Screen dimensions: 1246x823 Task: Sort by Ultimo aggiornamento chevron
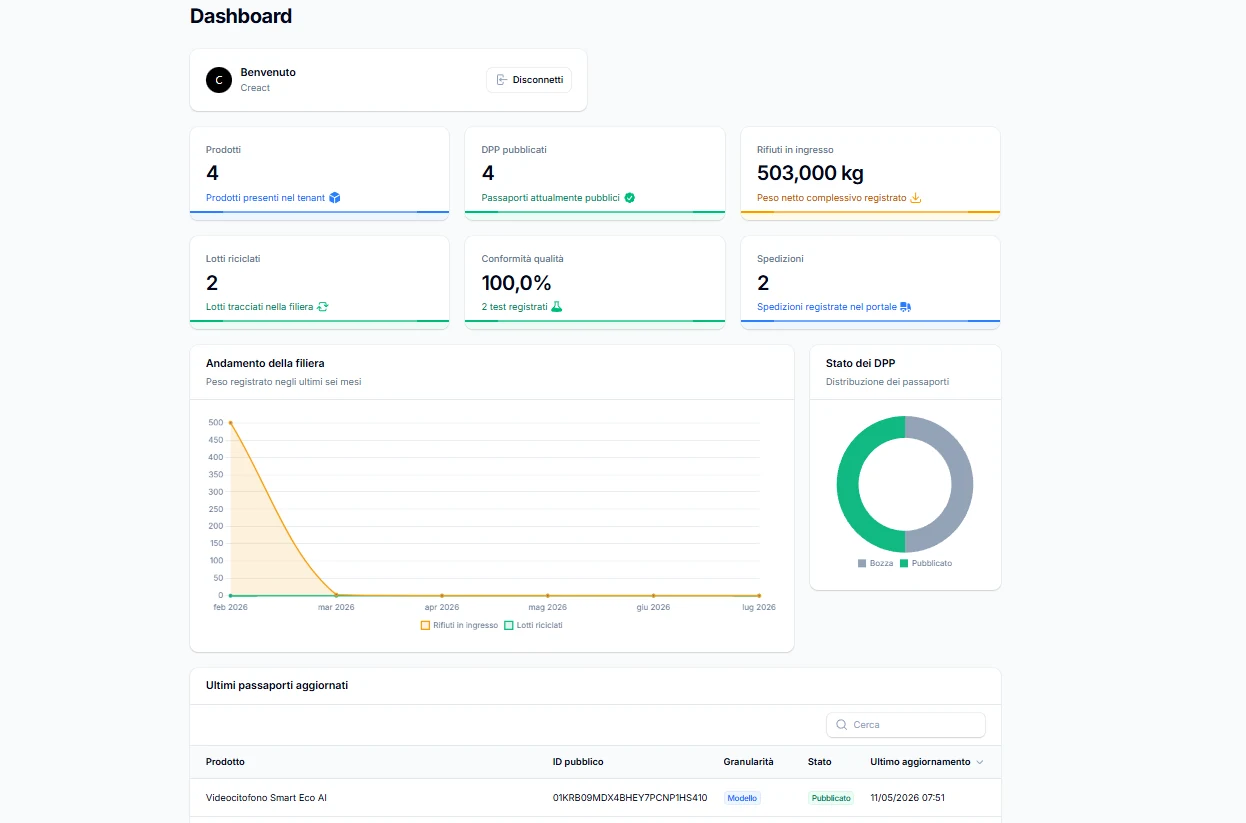coord(980,762)
